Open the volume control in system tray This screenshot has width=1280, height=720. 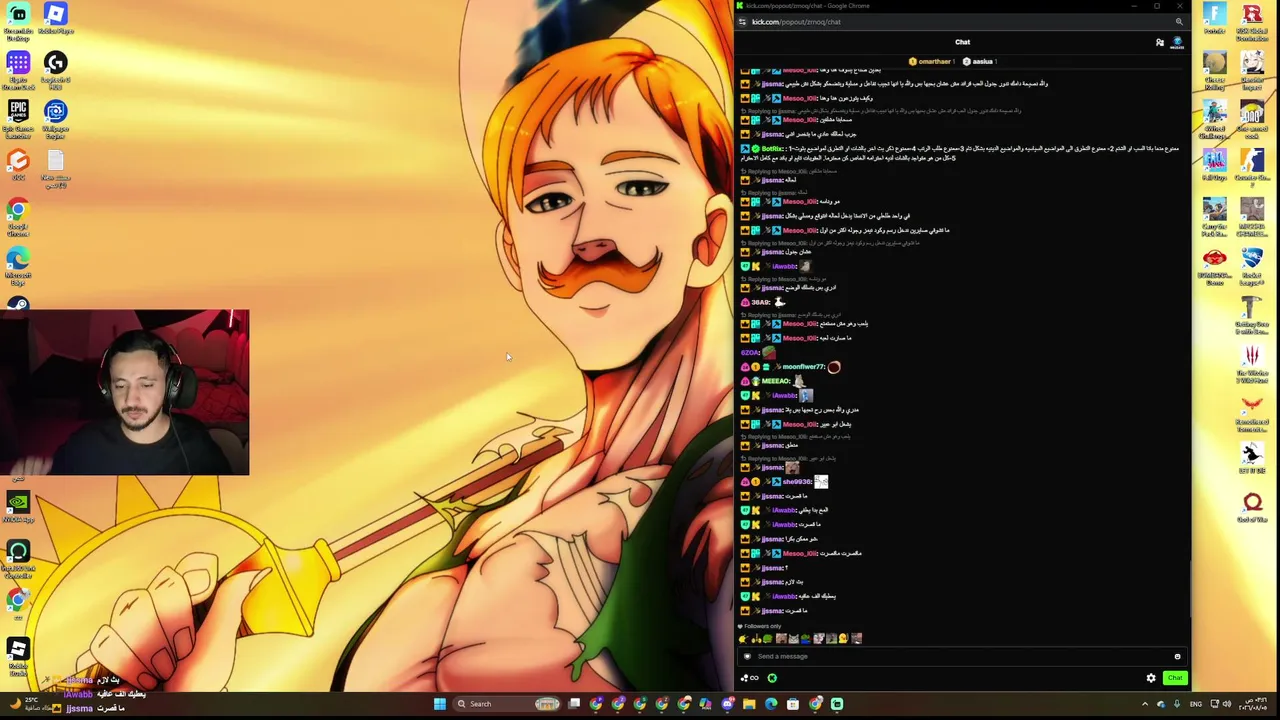coord(1227,704)
